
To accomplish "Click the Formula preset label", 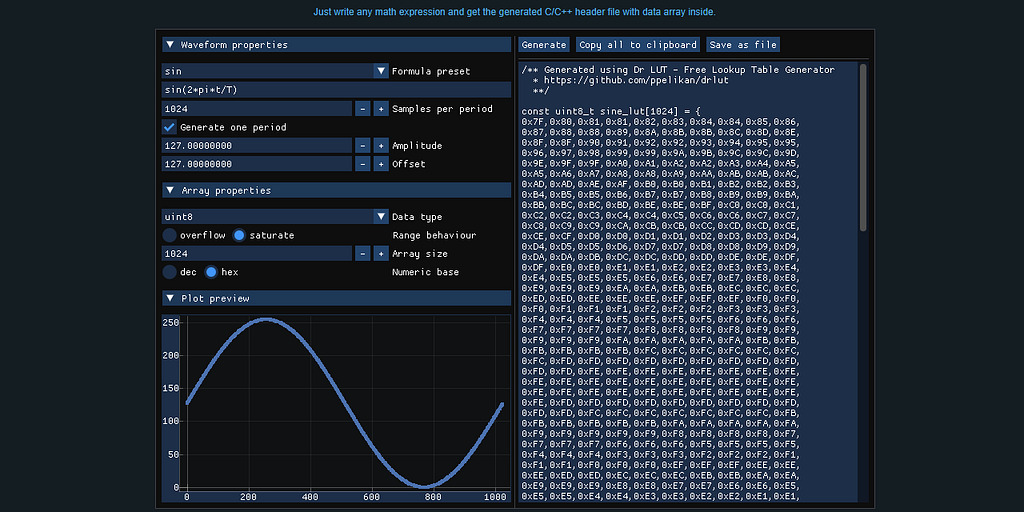I will 431,71.
